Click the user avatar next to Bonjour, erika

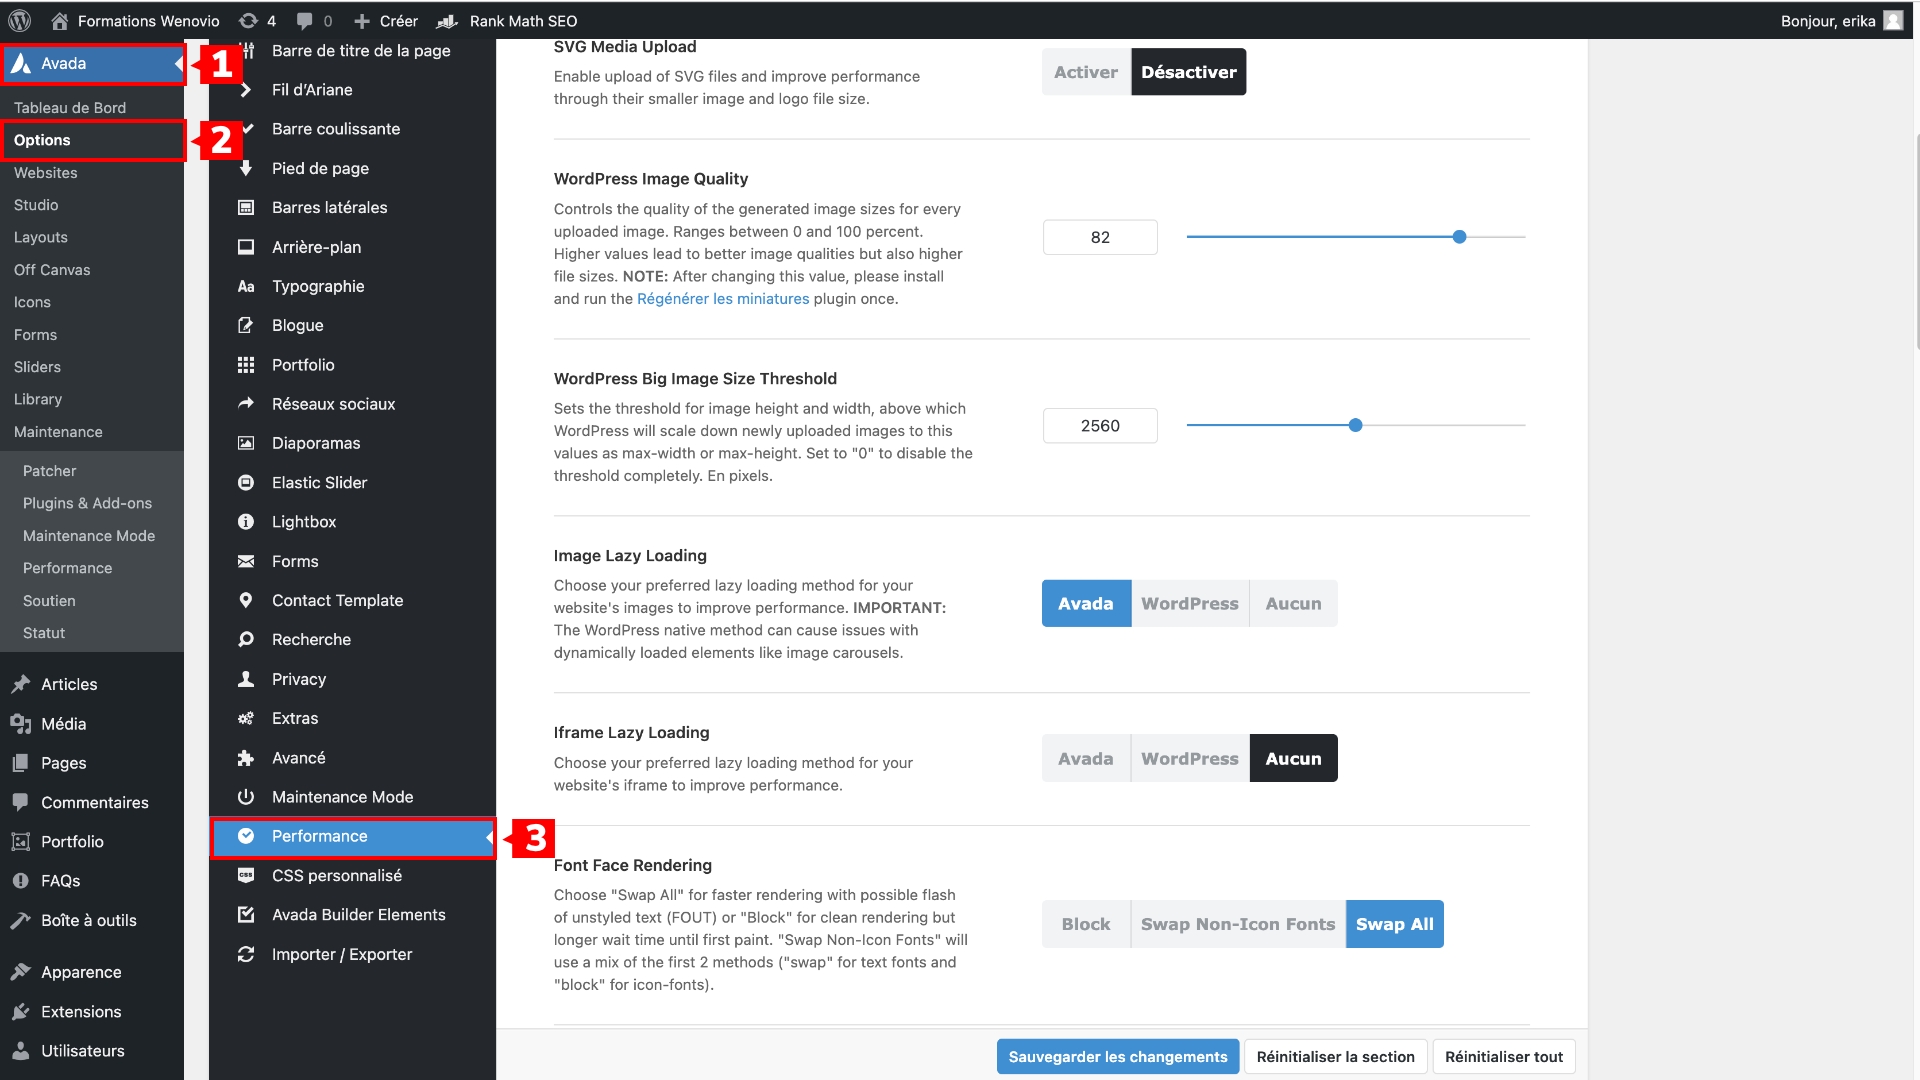(1893, 20)
